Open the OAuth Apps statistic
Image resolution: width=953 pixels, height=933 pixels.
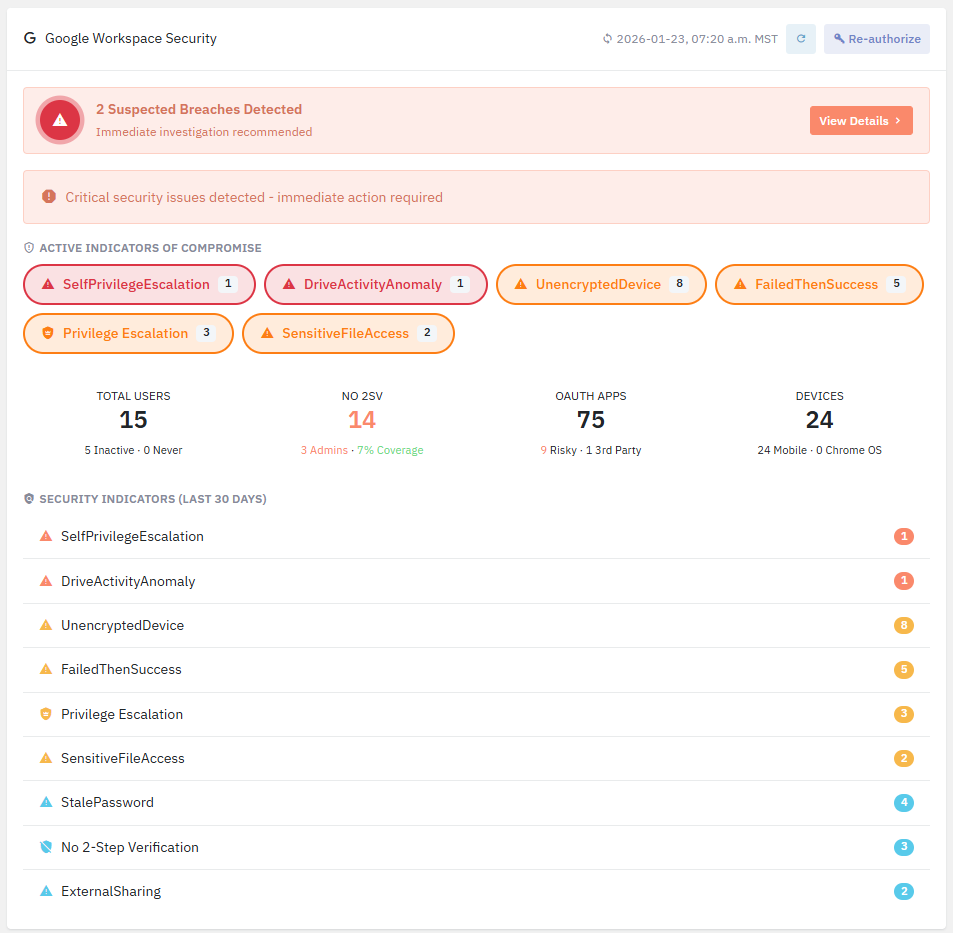(x=590, y=422)
